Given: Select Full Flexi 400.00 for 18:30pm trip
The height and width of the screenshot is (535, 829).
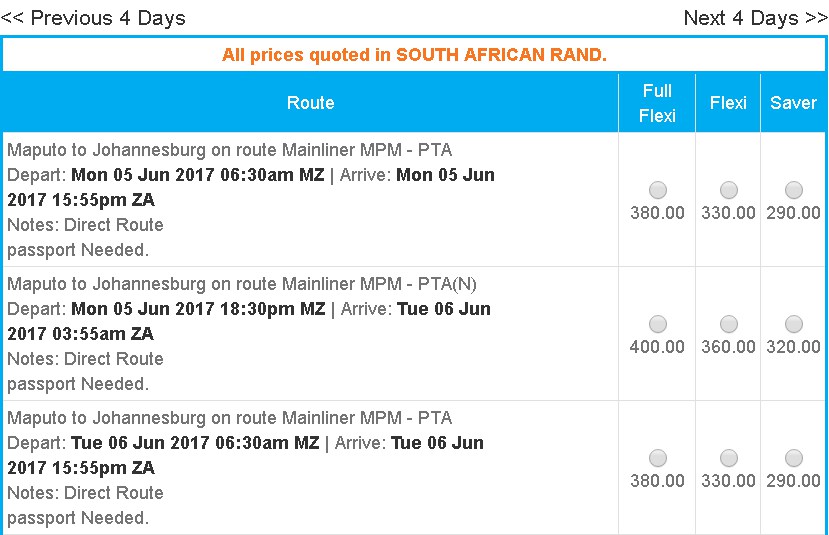Looking at the screenshot, I should pyautogui.click(x=658, y=324).
